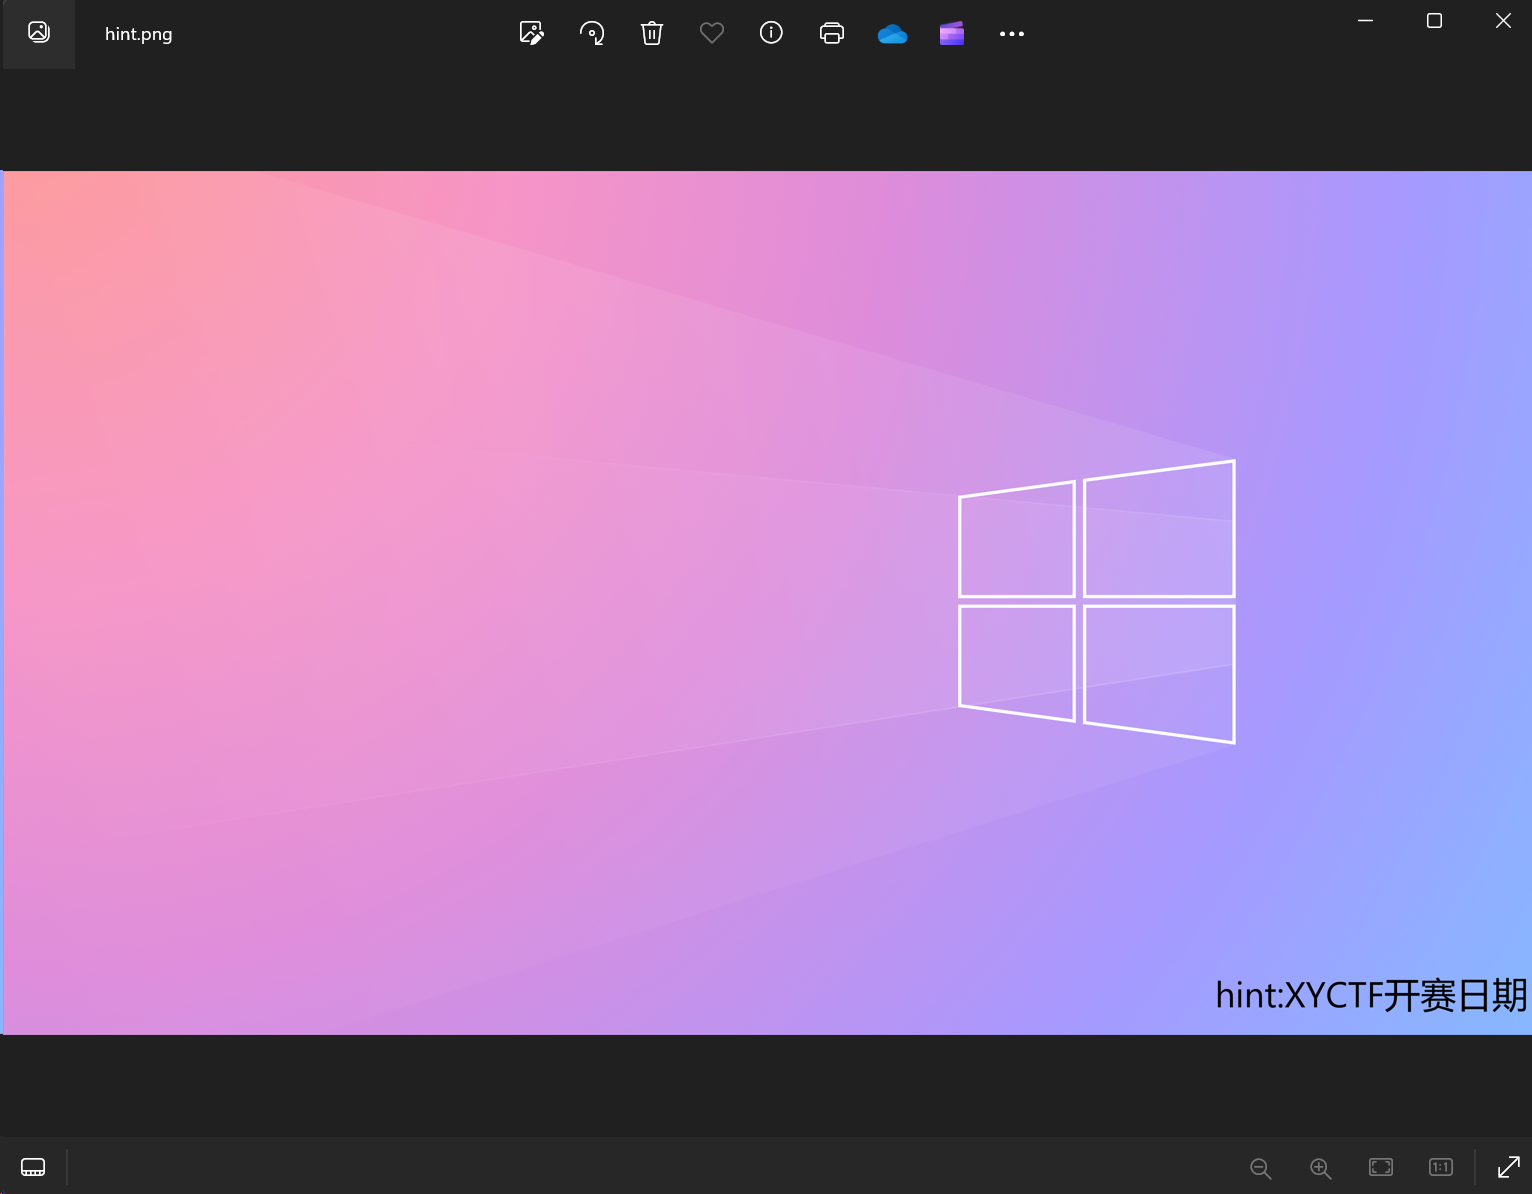Click the displayed hint.png picture
The width and height of the screenshot is (1532, 1194).
pyautogui.click(x=767, y=603)
